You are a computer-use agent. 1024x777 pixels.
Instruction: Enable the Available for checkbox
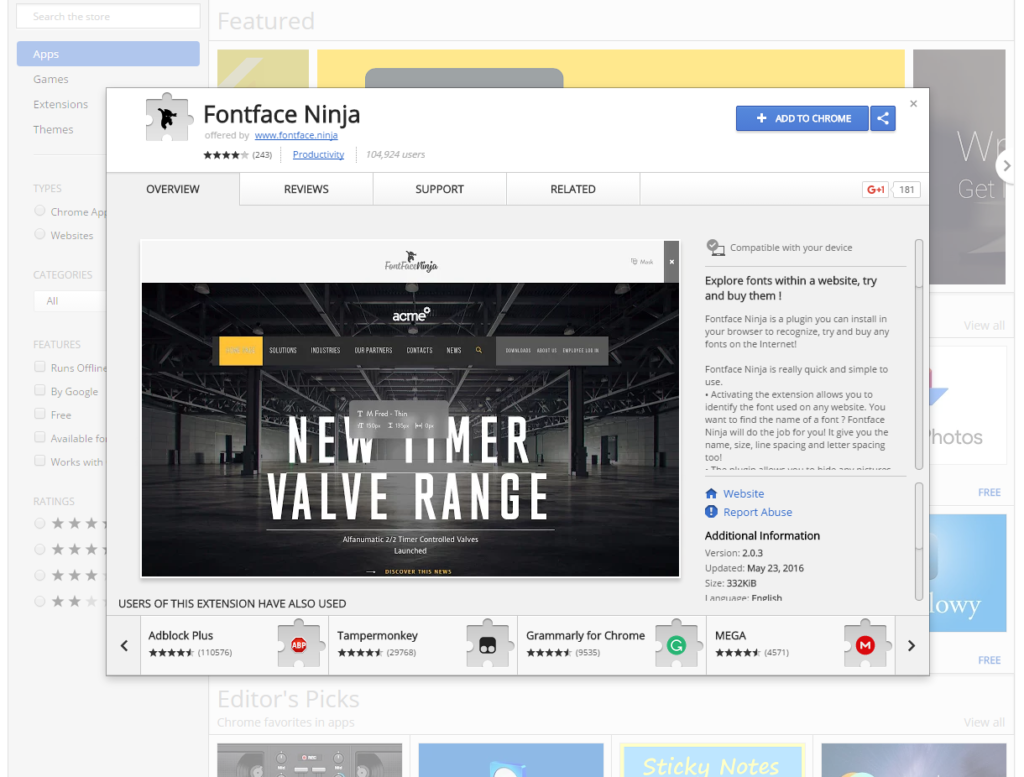pyautogui.click(x=40, y=437)
